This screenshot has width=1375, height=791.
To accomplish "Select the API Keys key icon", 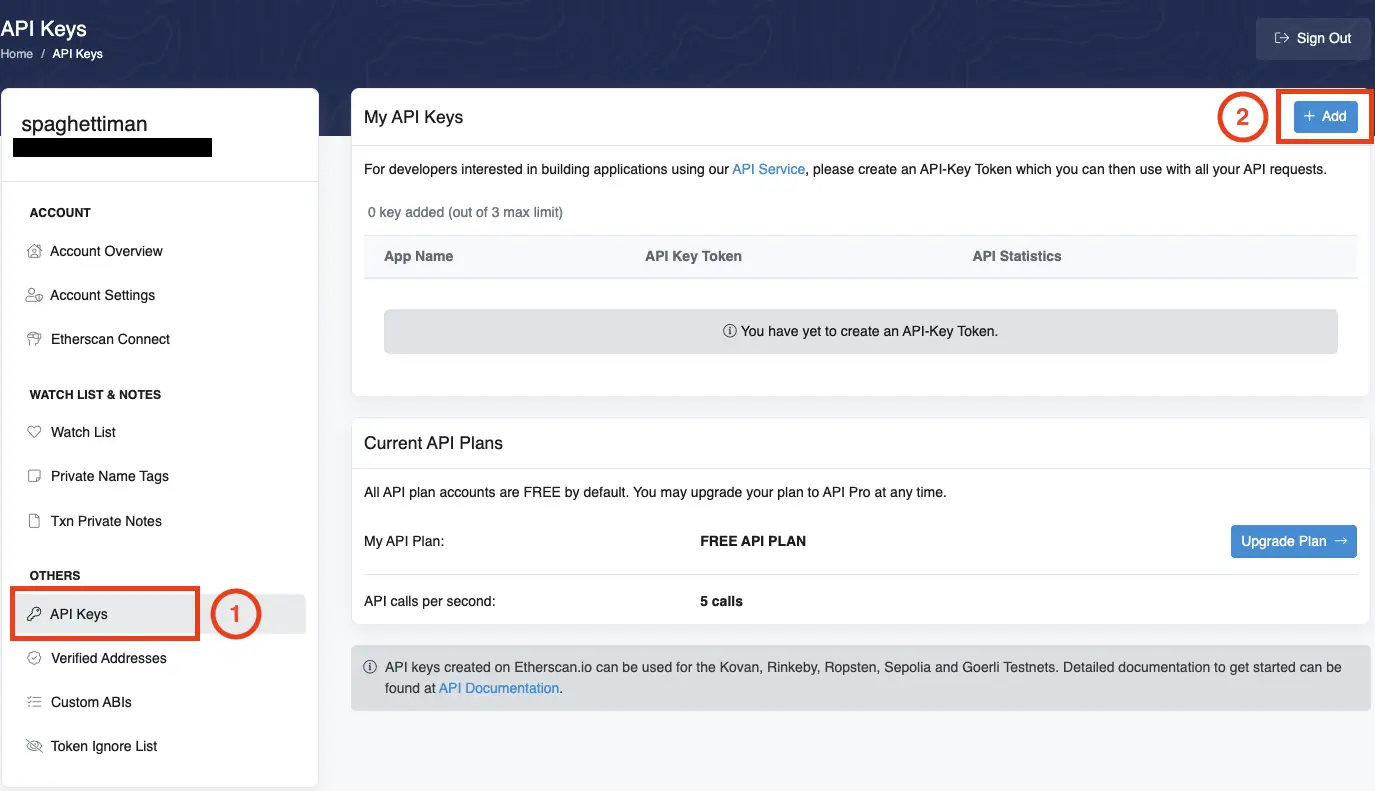I will 35,614.
